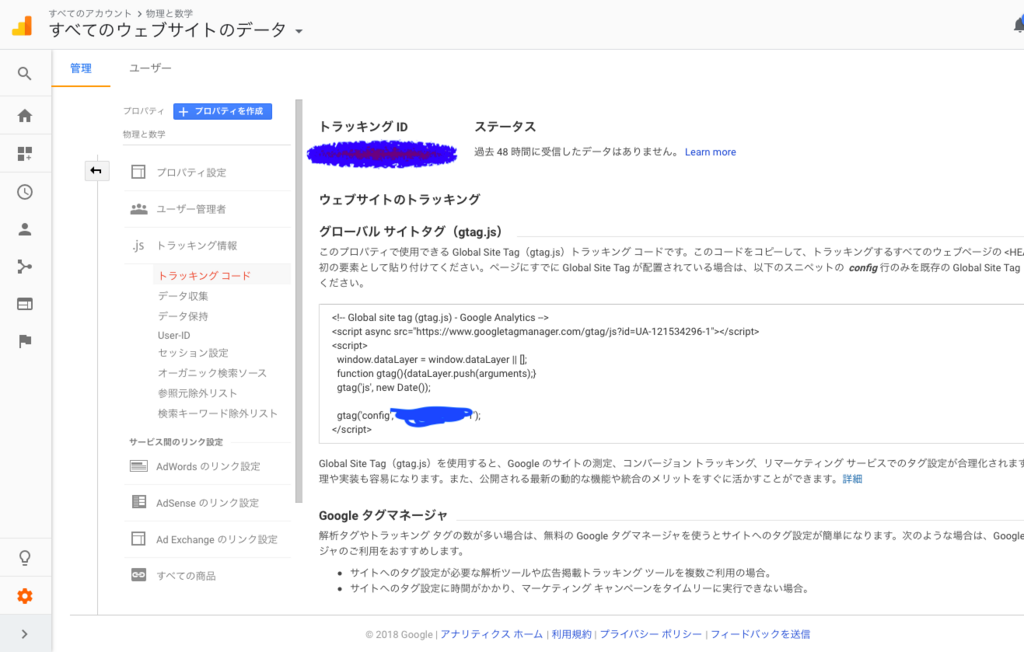Select データ保持
Screen dimensions: 1024x652
183,316
